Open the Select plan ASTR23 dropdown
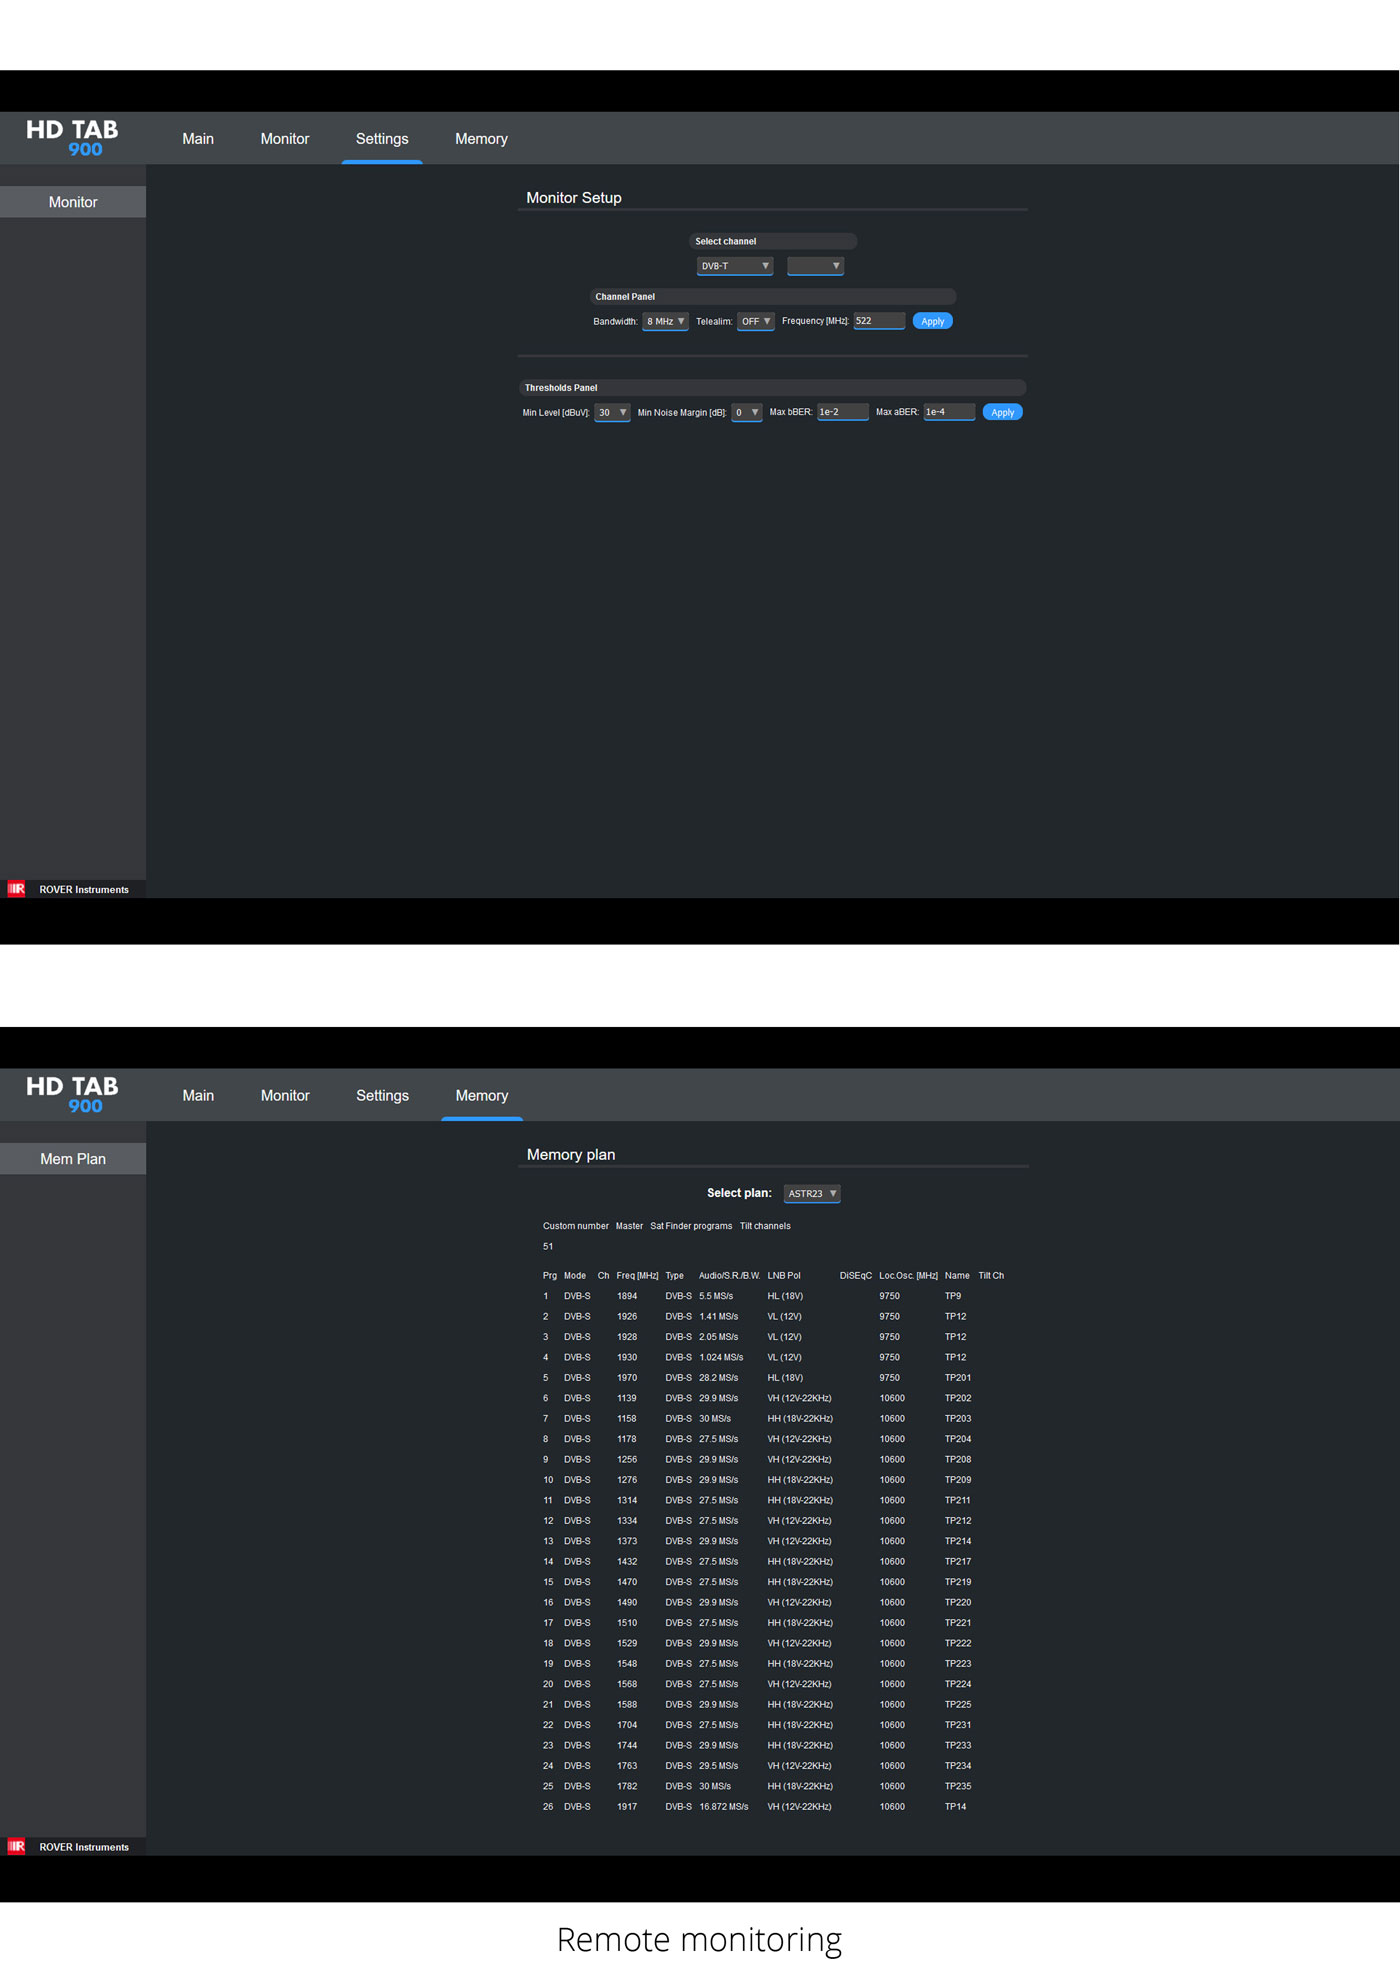Screen dimensions: 1400x1980 pos(812,1193)
